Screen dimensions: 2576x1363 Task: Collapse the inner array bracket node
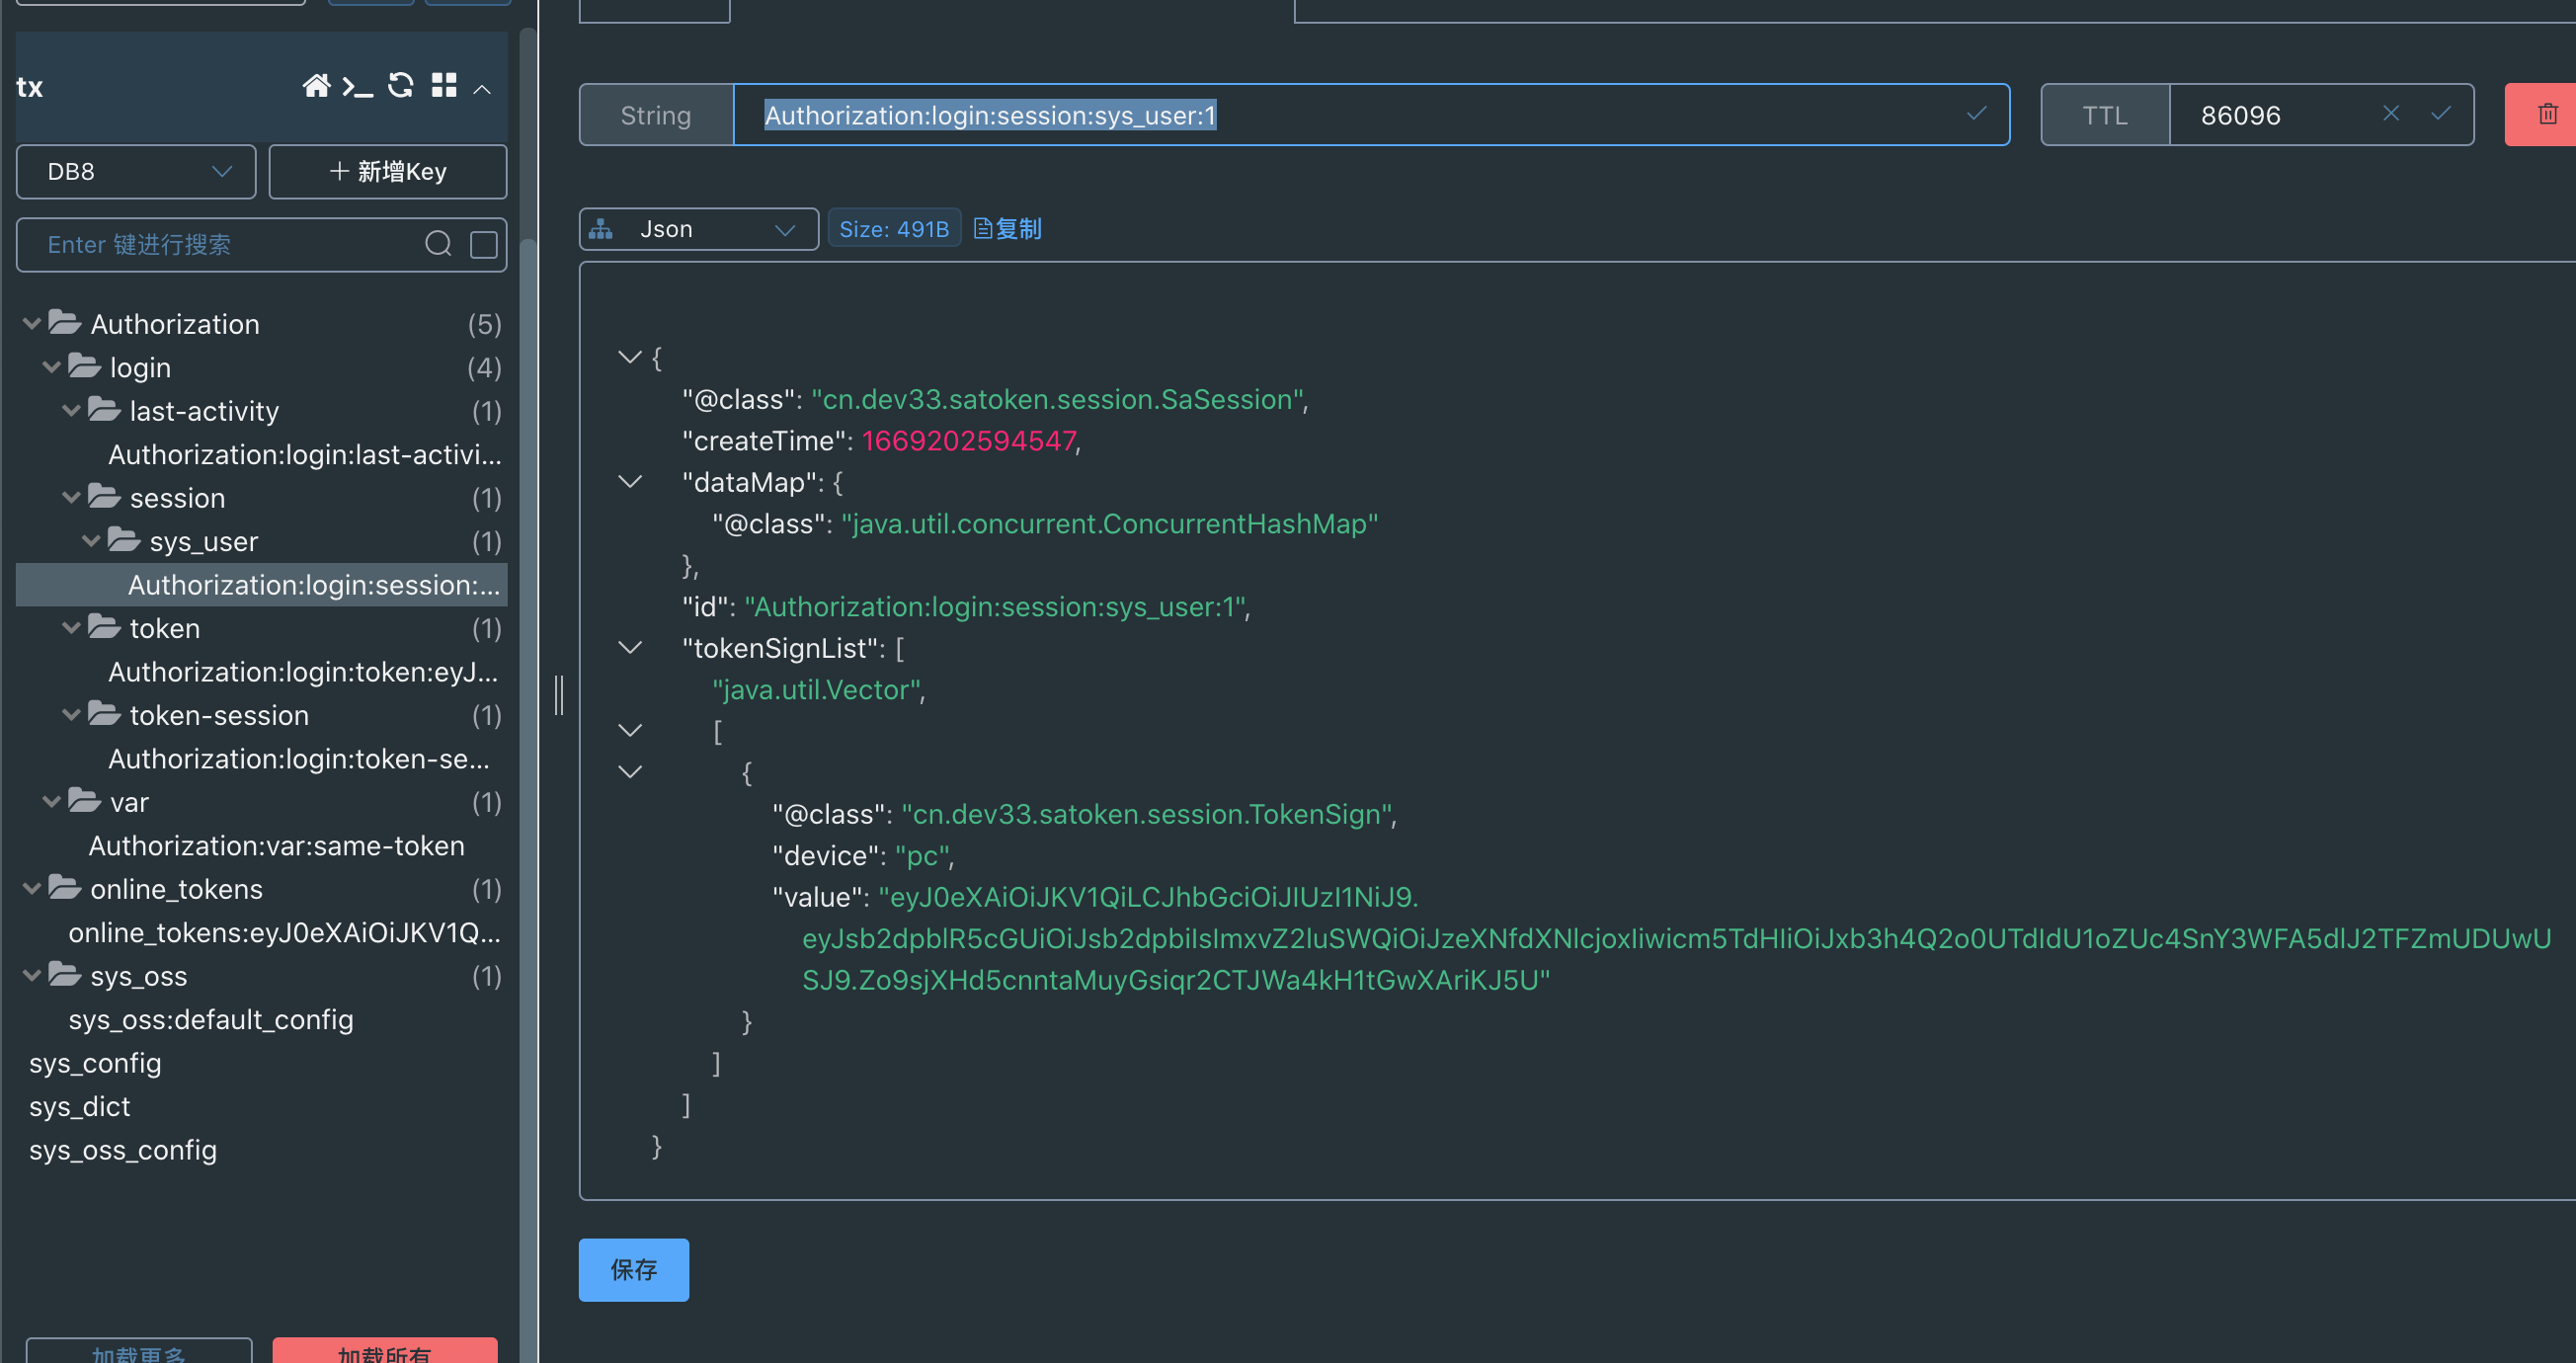click(x=630, y=731)
